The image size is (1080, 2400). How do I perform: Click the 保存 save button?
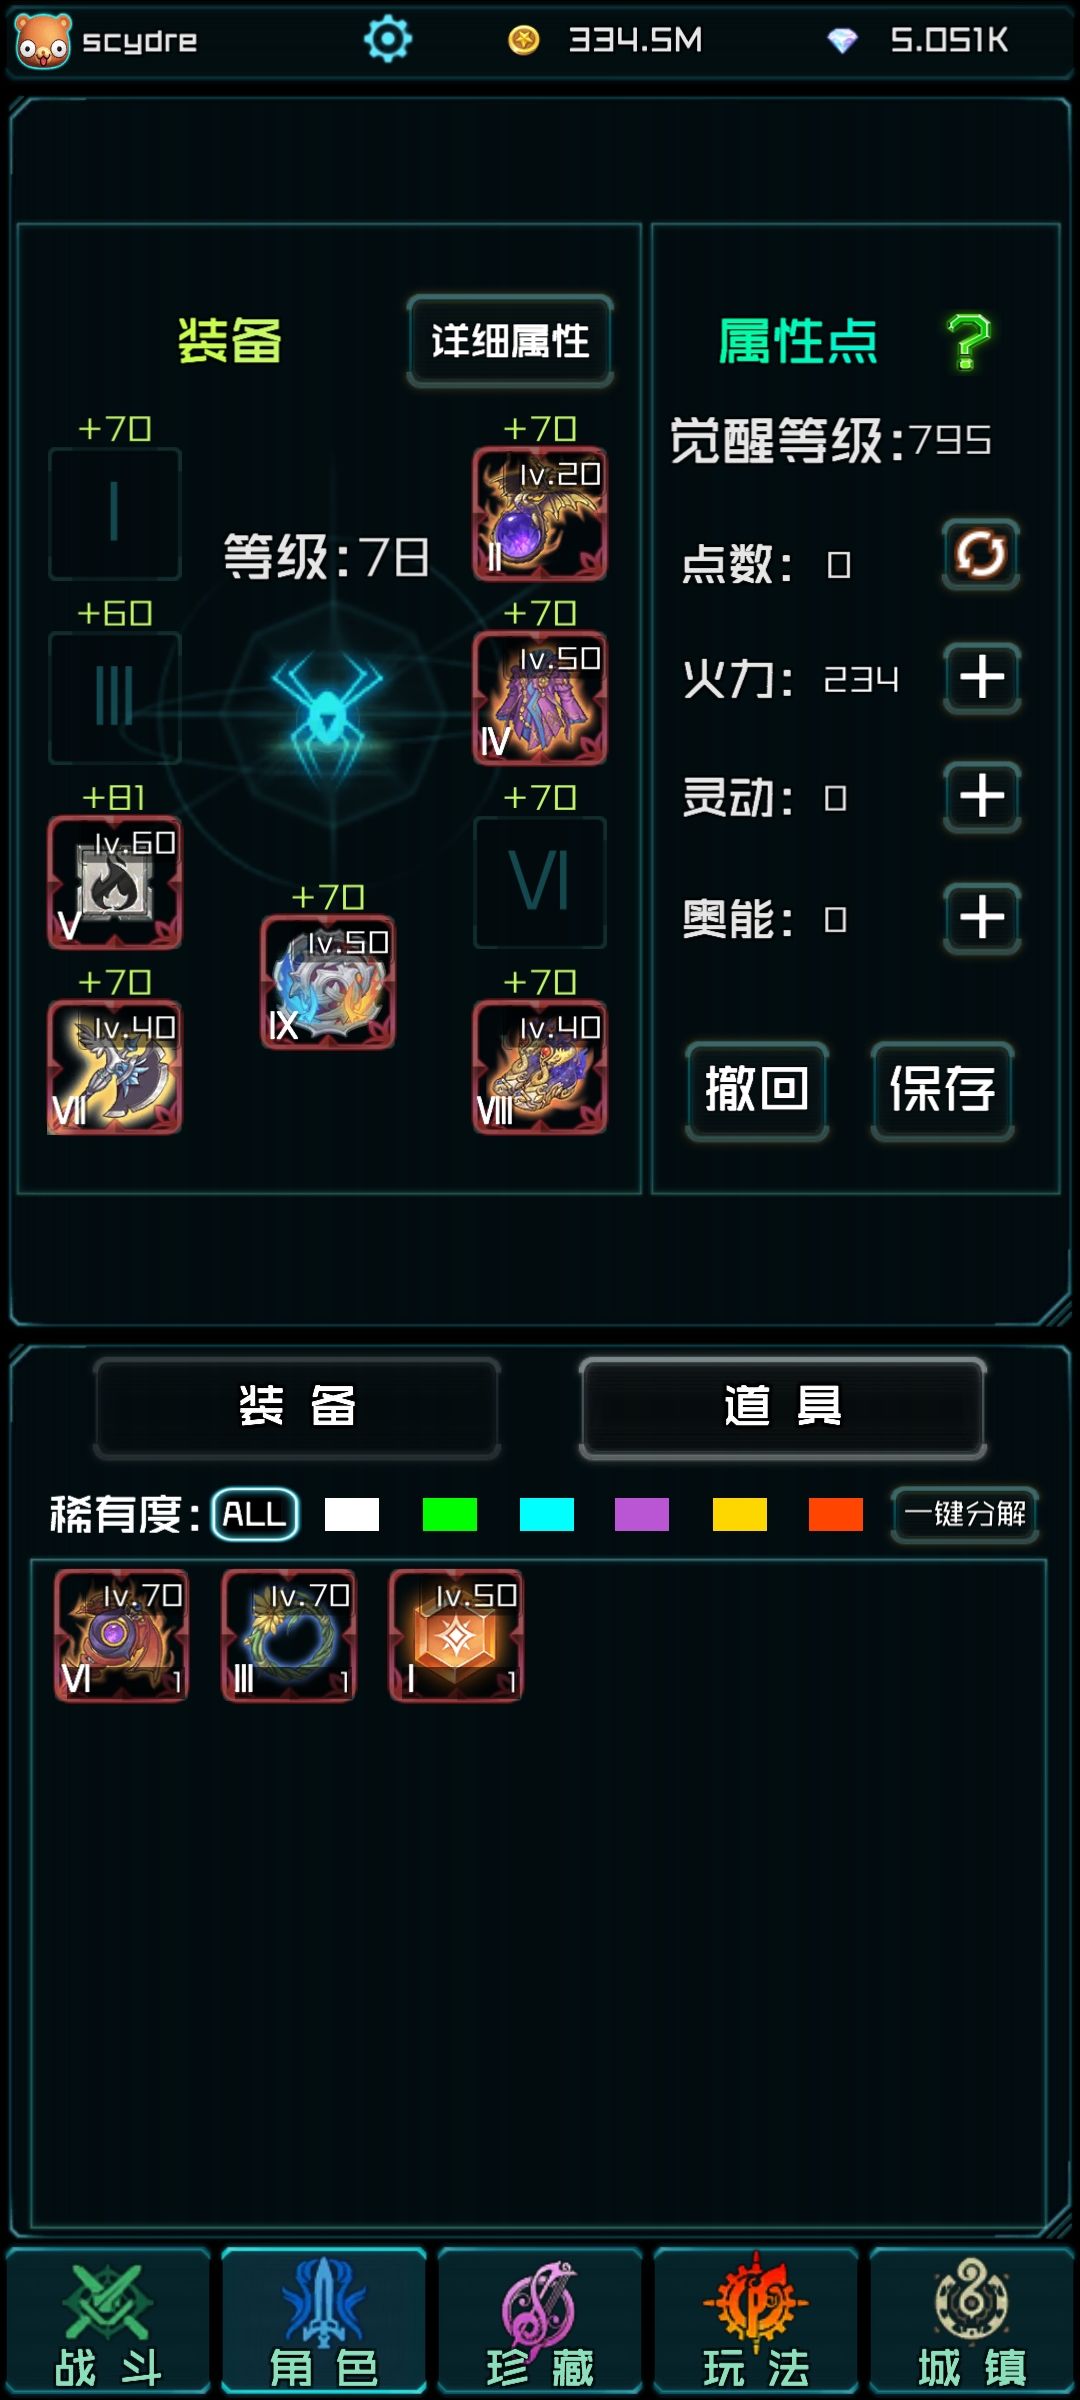tap(942, 1090)
